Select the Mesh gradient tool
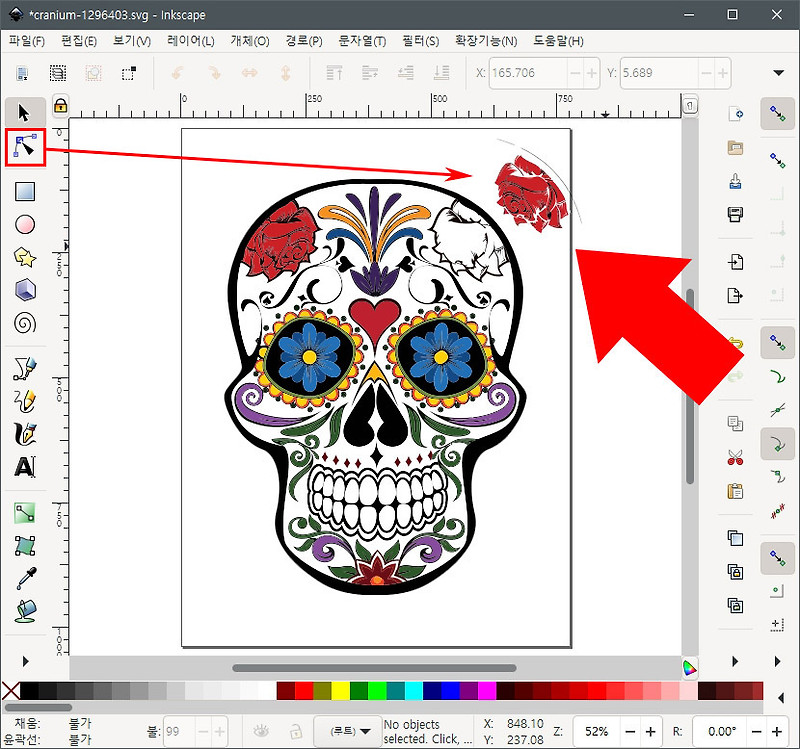The width and height of the screenshot is (800, 749). (25, 545)
